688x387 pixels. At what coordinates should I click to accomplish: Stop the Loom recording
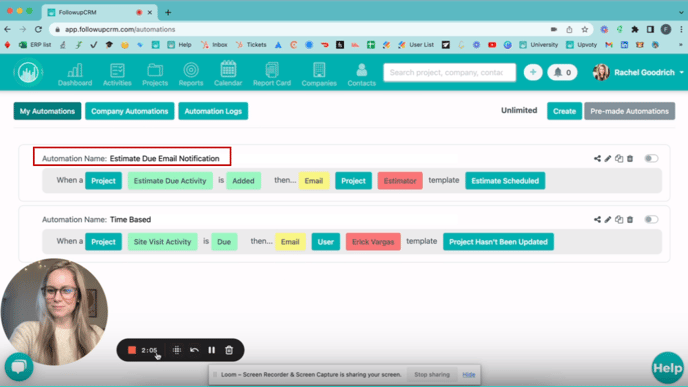(x=132, y=350)
